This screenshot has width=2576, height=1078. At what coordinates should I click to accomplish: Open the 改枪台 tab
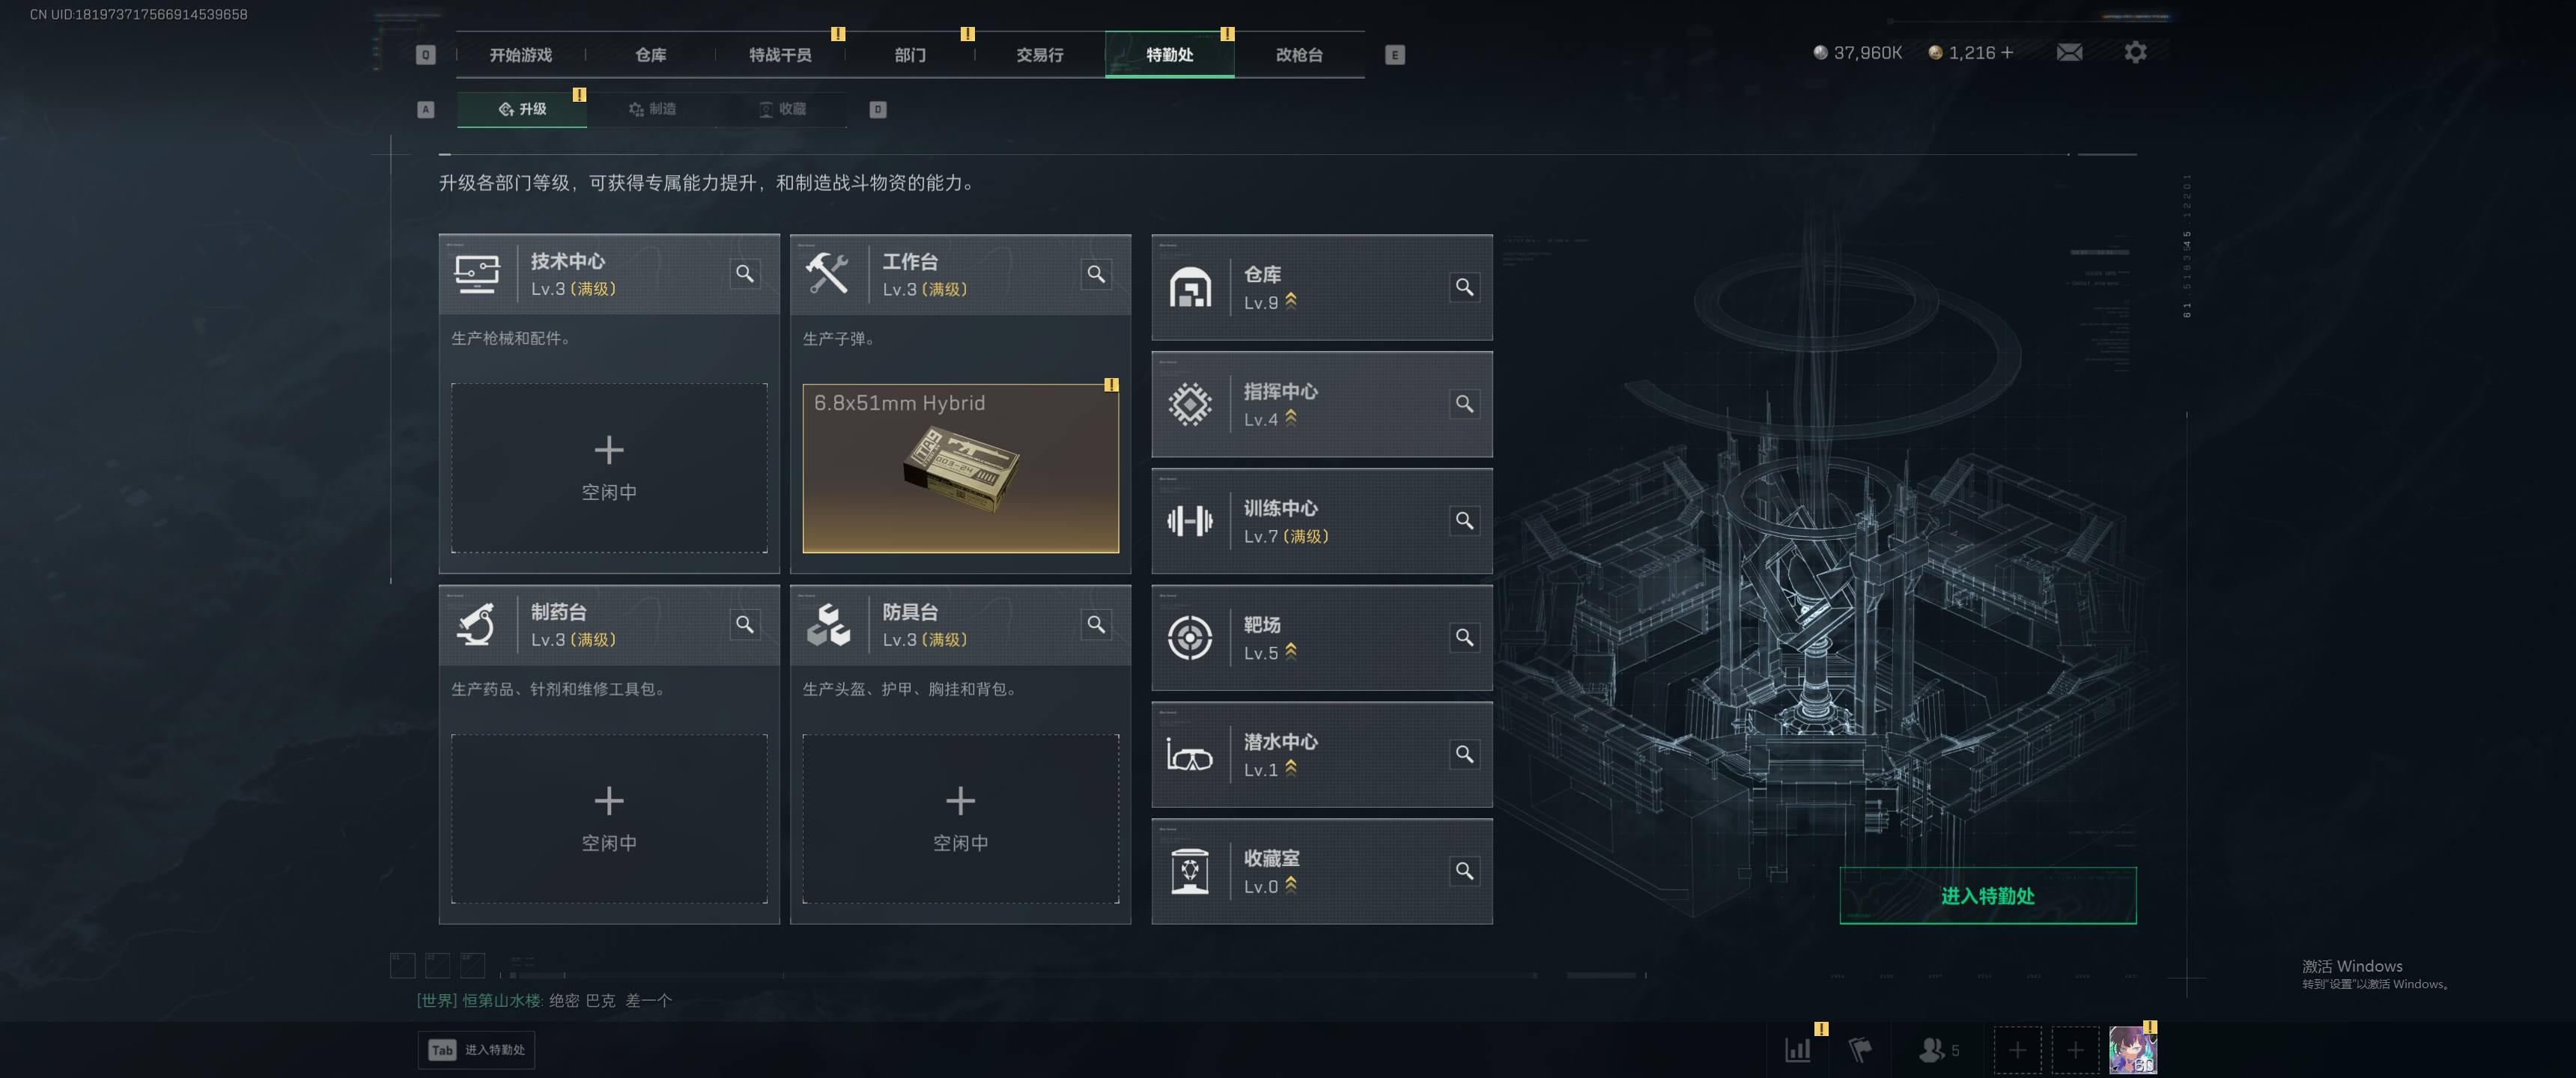(1299, 55)
